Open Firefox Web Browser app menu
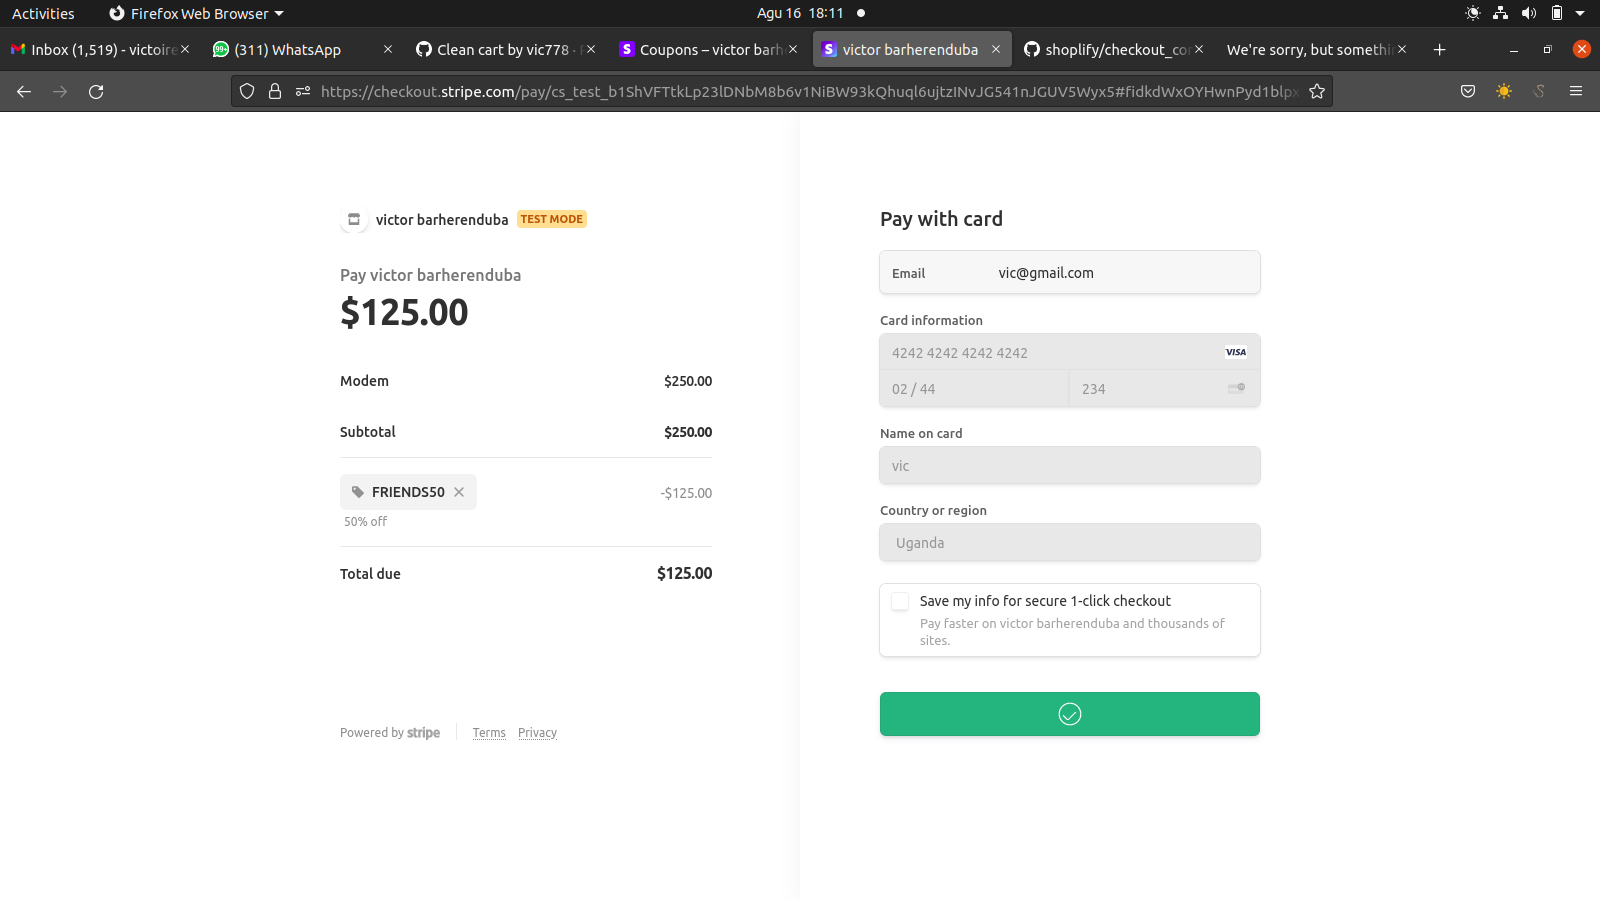 click(197, 13)
